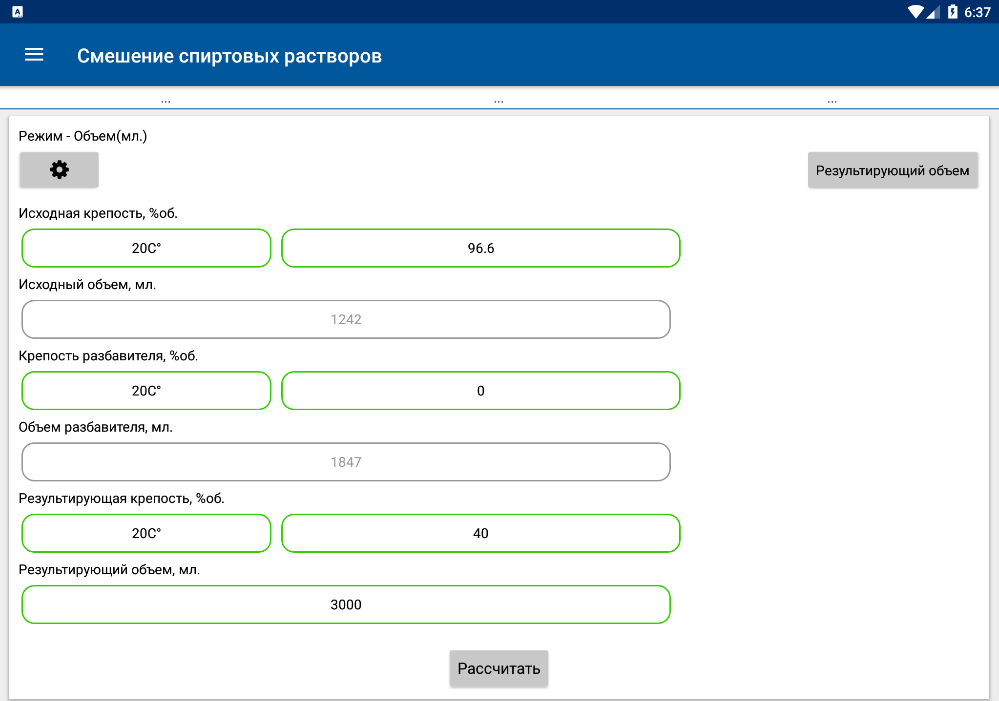Open mode settings with the gear icon
Viewport: 999px width, 701px height.
tap(59, 170)
